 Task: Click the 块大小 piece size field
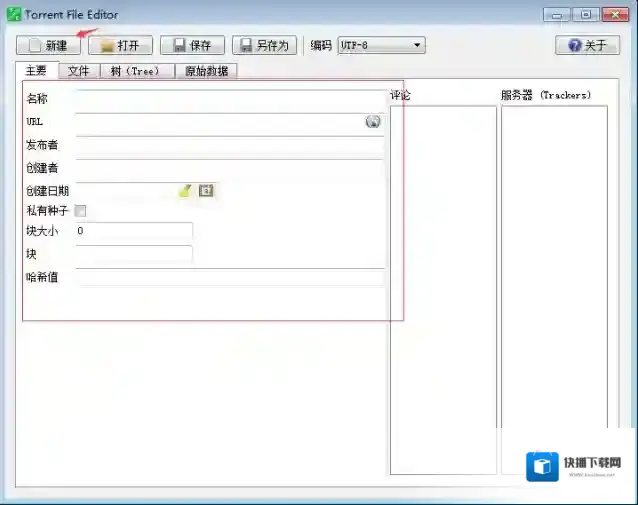pyautogui.click(x=133, y=231)
